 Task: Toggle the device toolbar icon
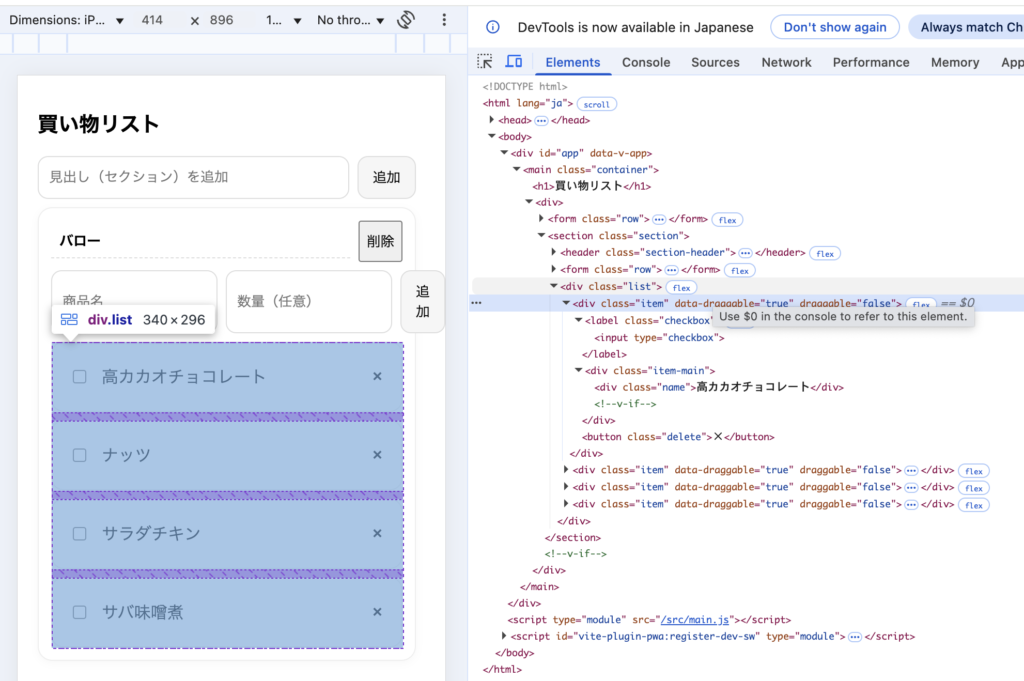click(x=514, y=62)
